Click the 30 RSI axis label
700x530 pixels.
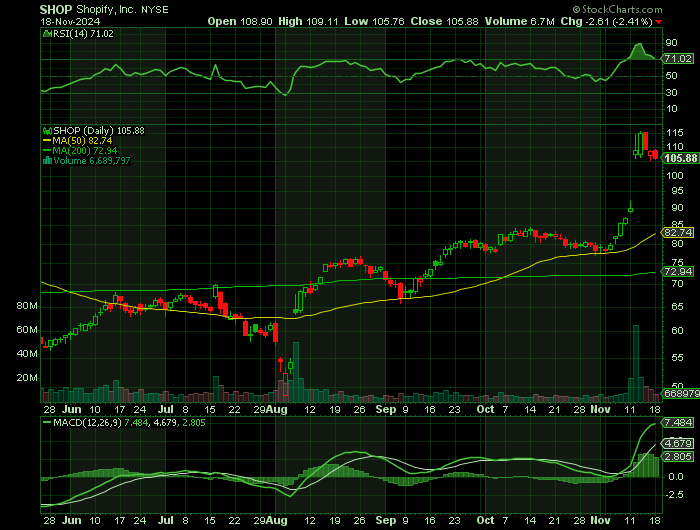[x=671, y=92]
